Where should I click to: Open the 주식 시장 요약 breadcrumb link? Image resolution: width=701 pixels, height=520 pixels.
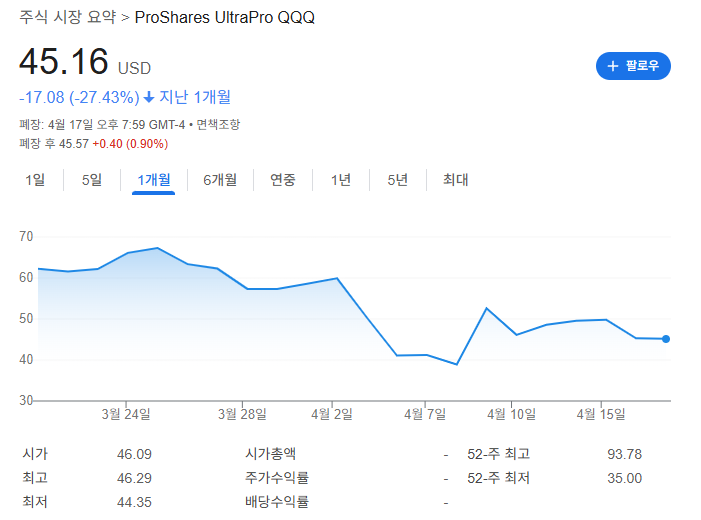(68, 17)
